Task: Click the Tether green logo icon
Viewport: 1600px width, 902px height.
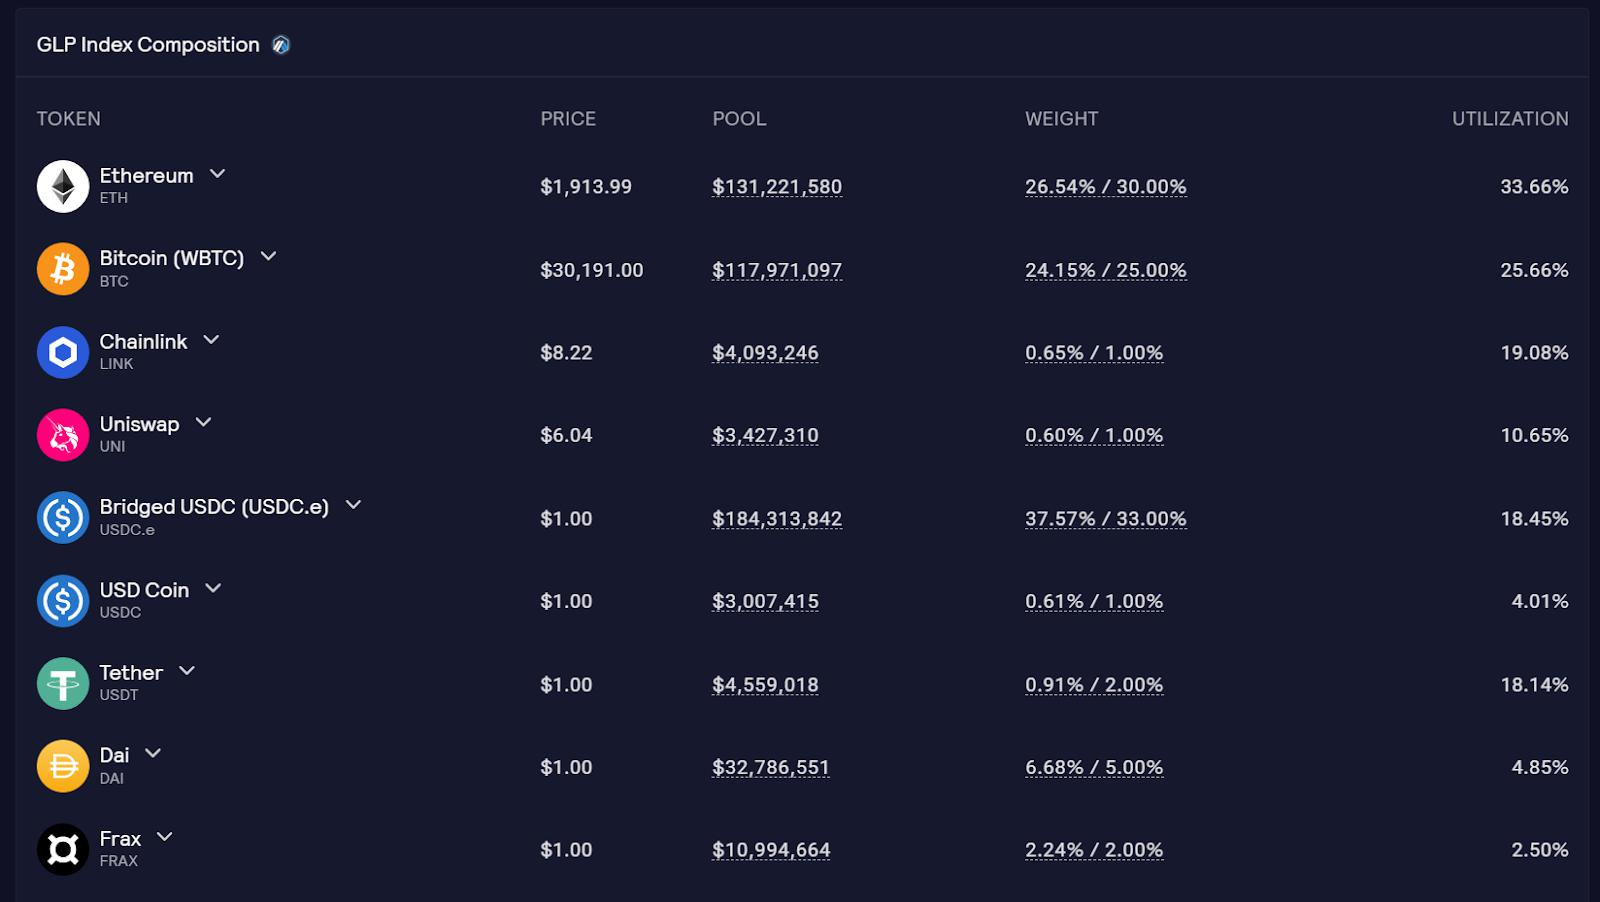Action: point(63,684)
